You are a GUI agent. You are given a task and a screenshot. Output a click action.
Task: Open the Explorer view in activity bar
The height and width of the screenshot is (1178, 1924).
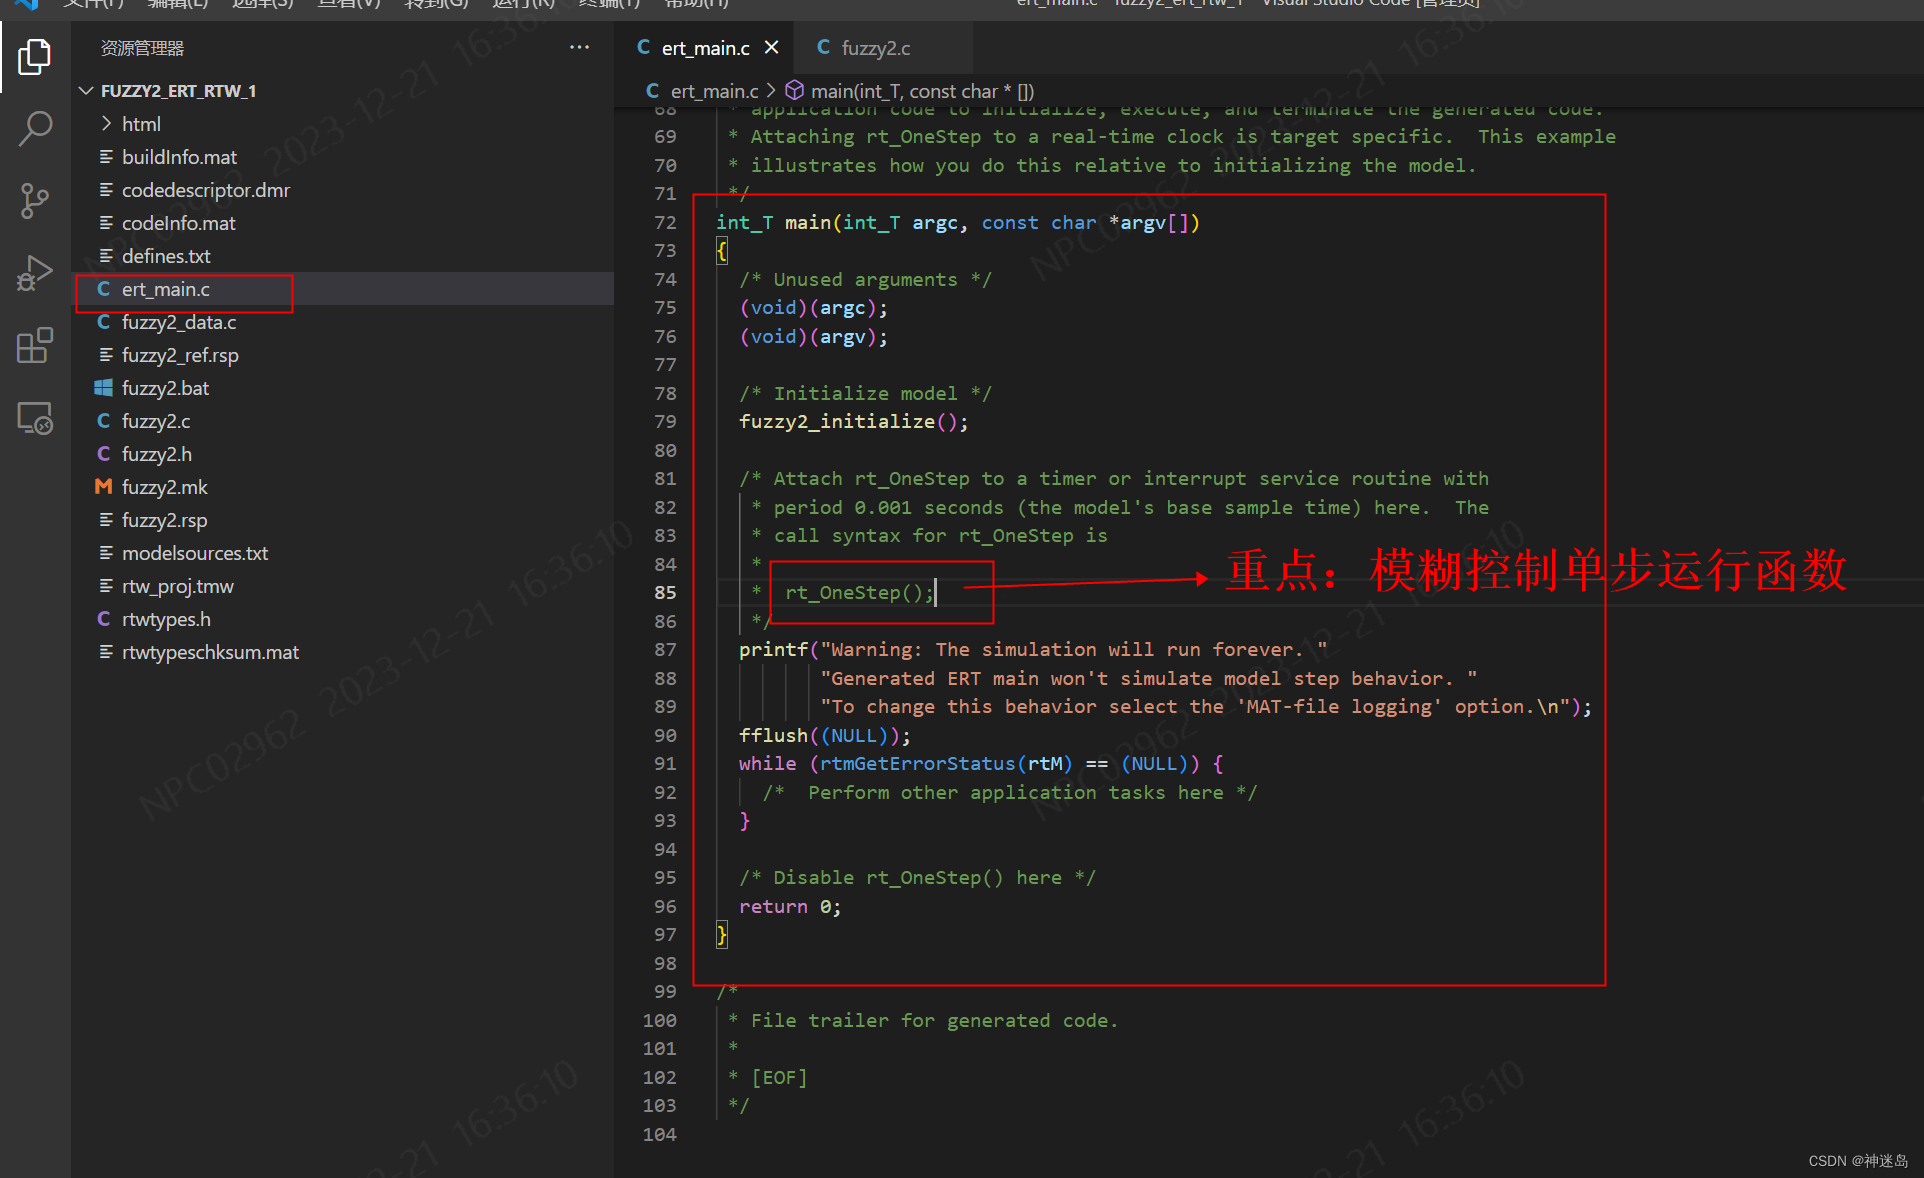(x=35, y=57)
